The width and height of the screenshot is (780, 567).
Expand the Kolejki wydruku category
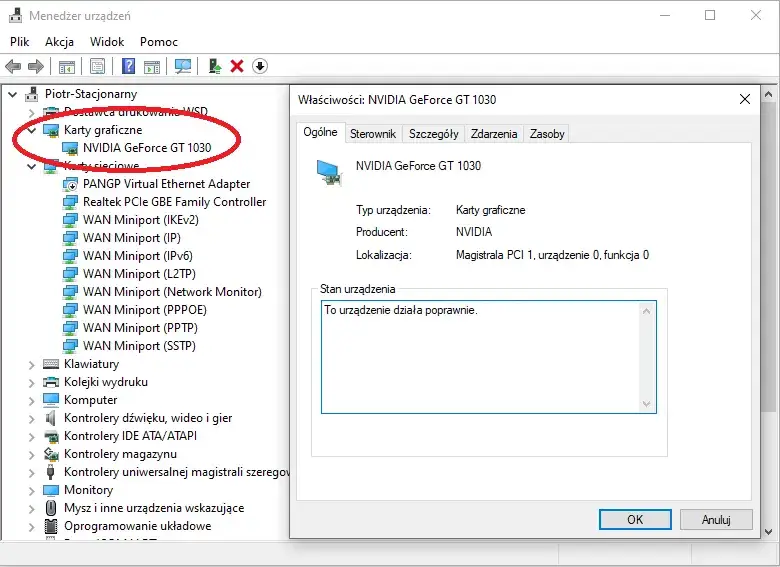tap(32, 383)
